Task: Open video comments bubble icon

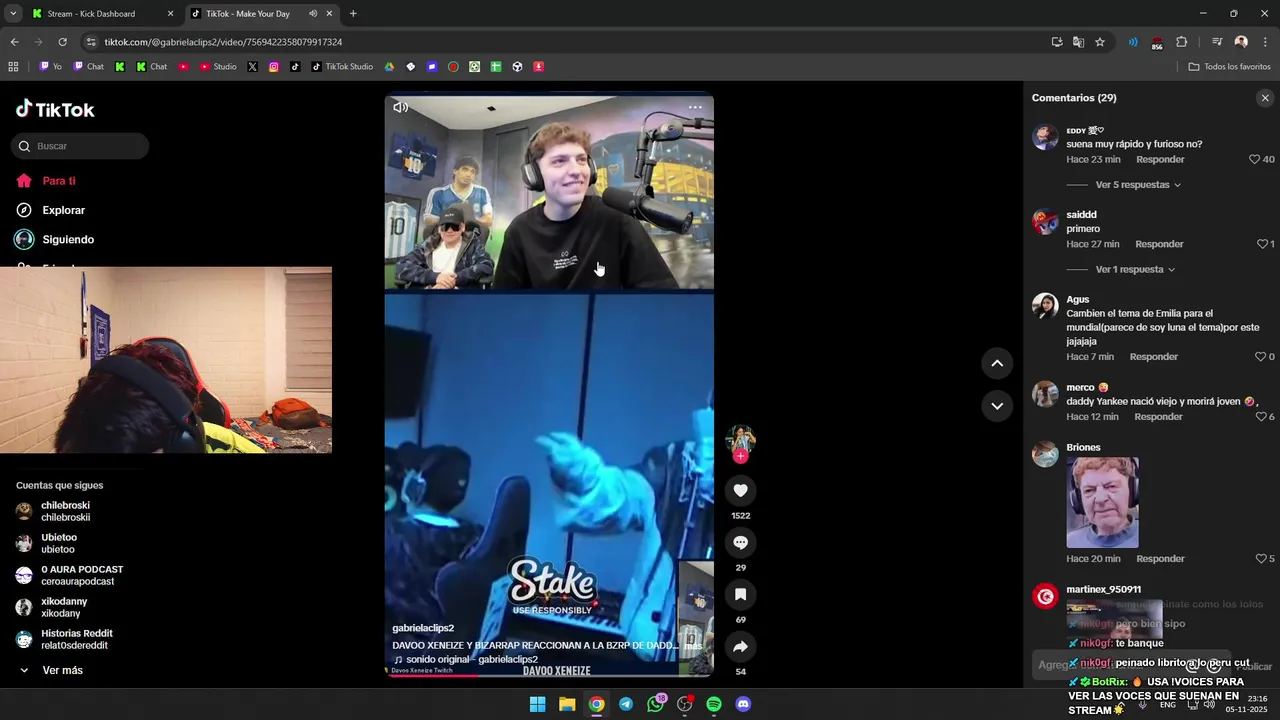Action: pos(740,542)
